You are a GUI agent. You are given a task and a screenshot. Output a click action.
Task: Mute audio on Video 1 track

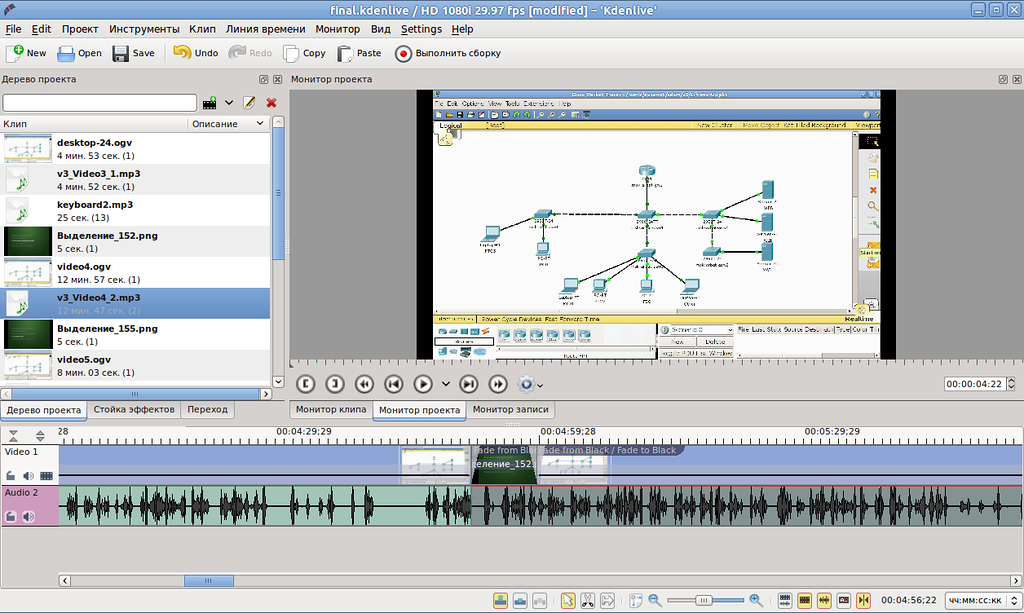pos(28,476)
